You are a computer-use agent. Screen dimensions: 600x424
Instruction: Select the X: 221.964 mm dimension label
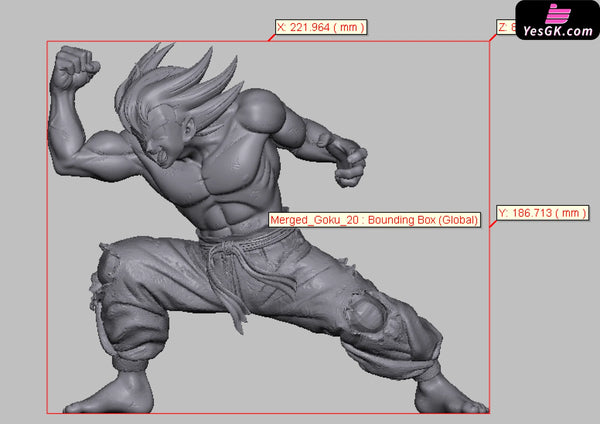point(320,27)
